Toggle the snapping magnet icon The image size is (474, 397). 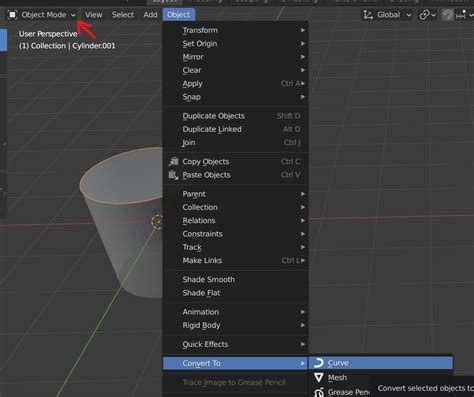pos(447,15)
